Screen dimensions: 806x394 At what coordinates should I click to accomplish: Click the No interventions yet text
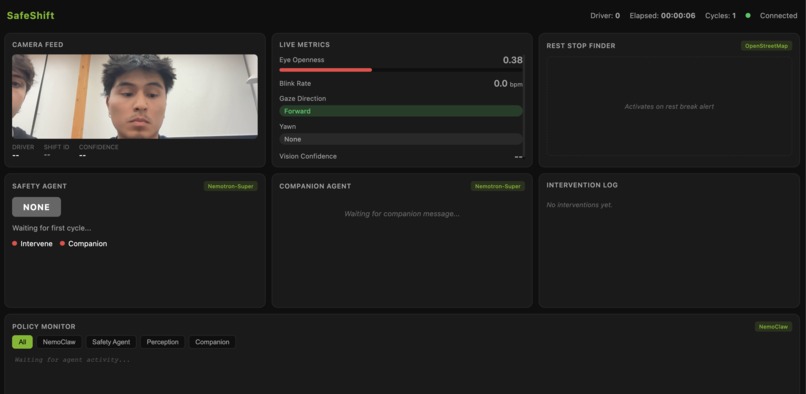point(579,205)
